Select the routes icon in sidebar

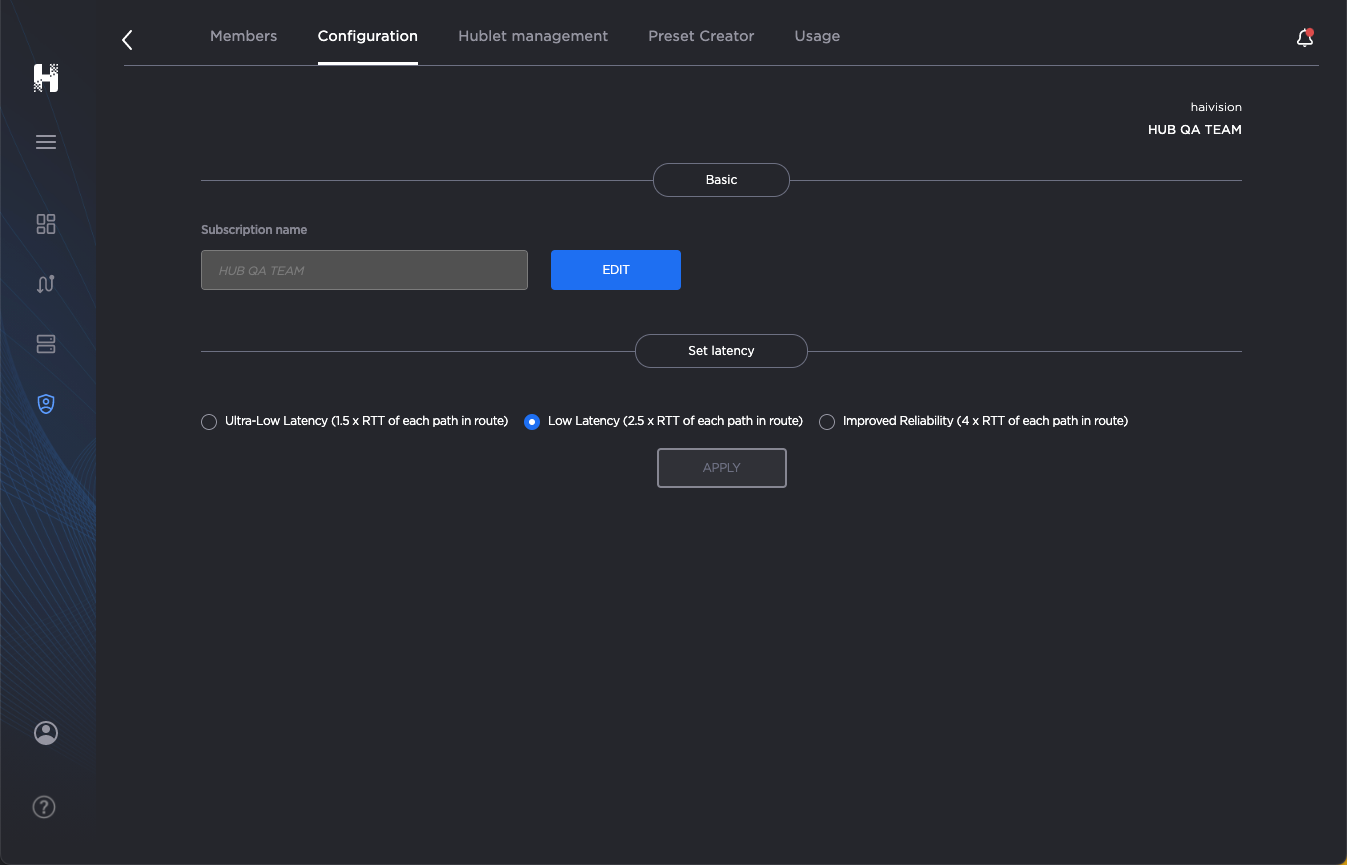click(46, 284)
